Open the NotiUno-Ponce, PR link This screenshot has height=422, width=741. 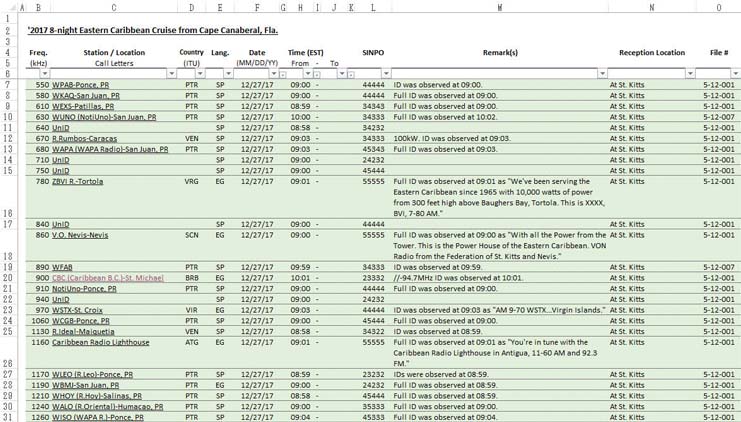(x=84, y=289)
